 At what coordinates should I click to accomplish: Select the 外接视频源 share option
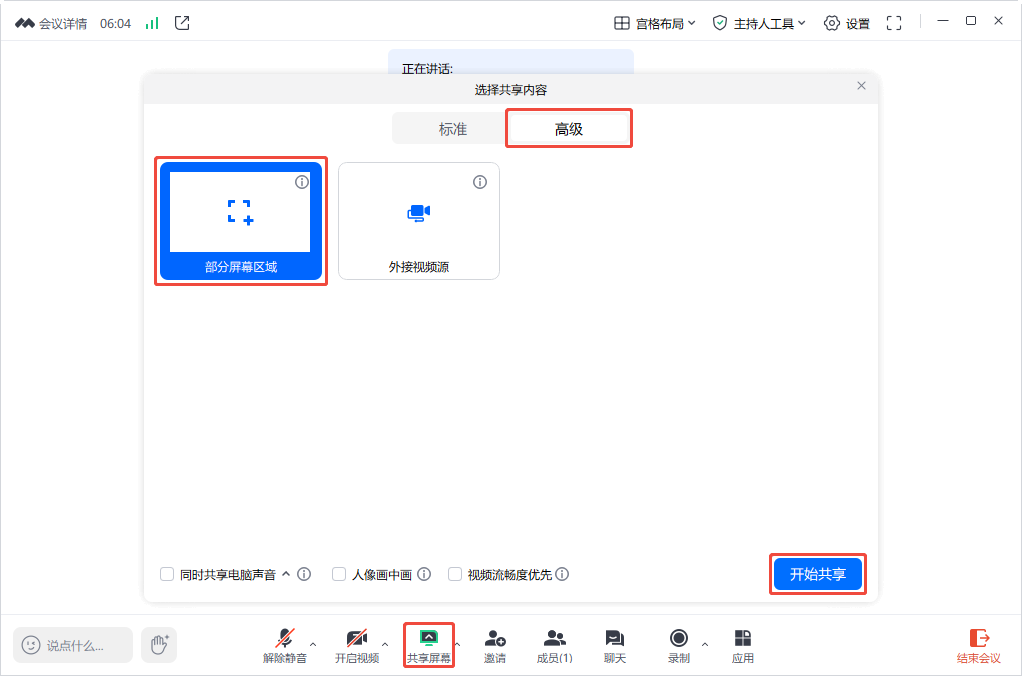pyautogui.click(x=419, y=221)
